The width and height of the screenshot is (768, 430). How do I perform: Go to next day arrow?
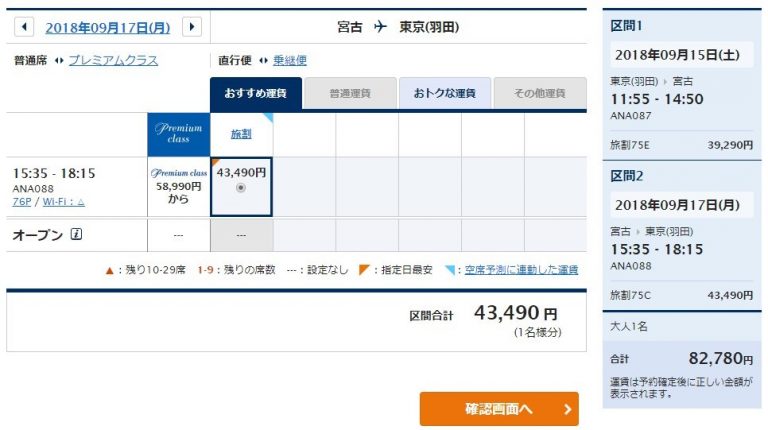(192, 26)
